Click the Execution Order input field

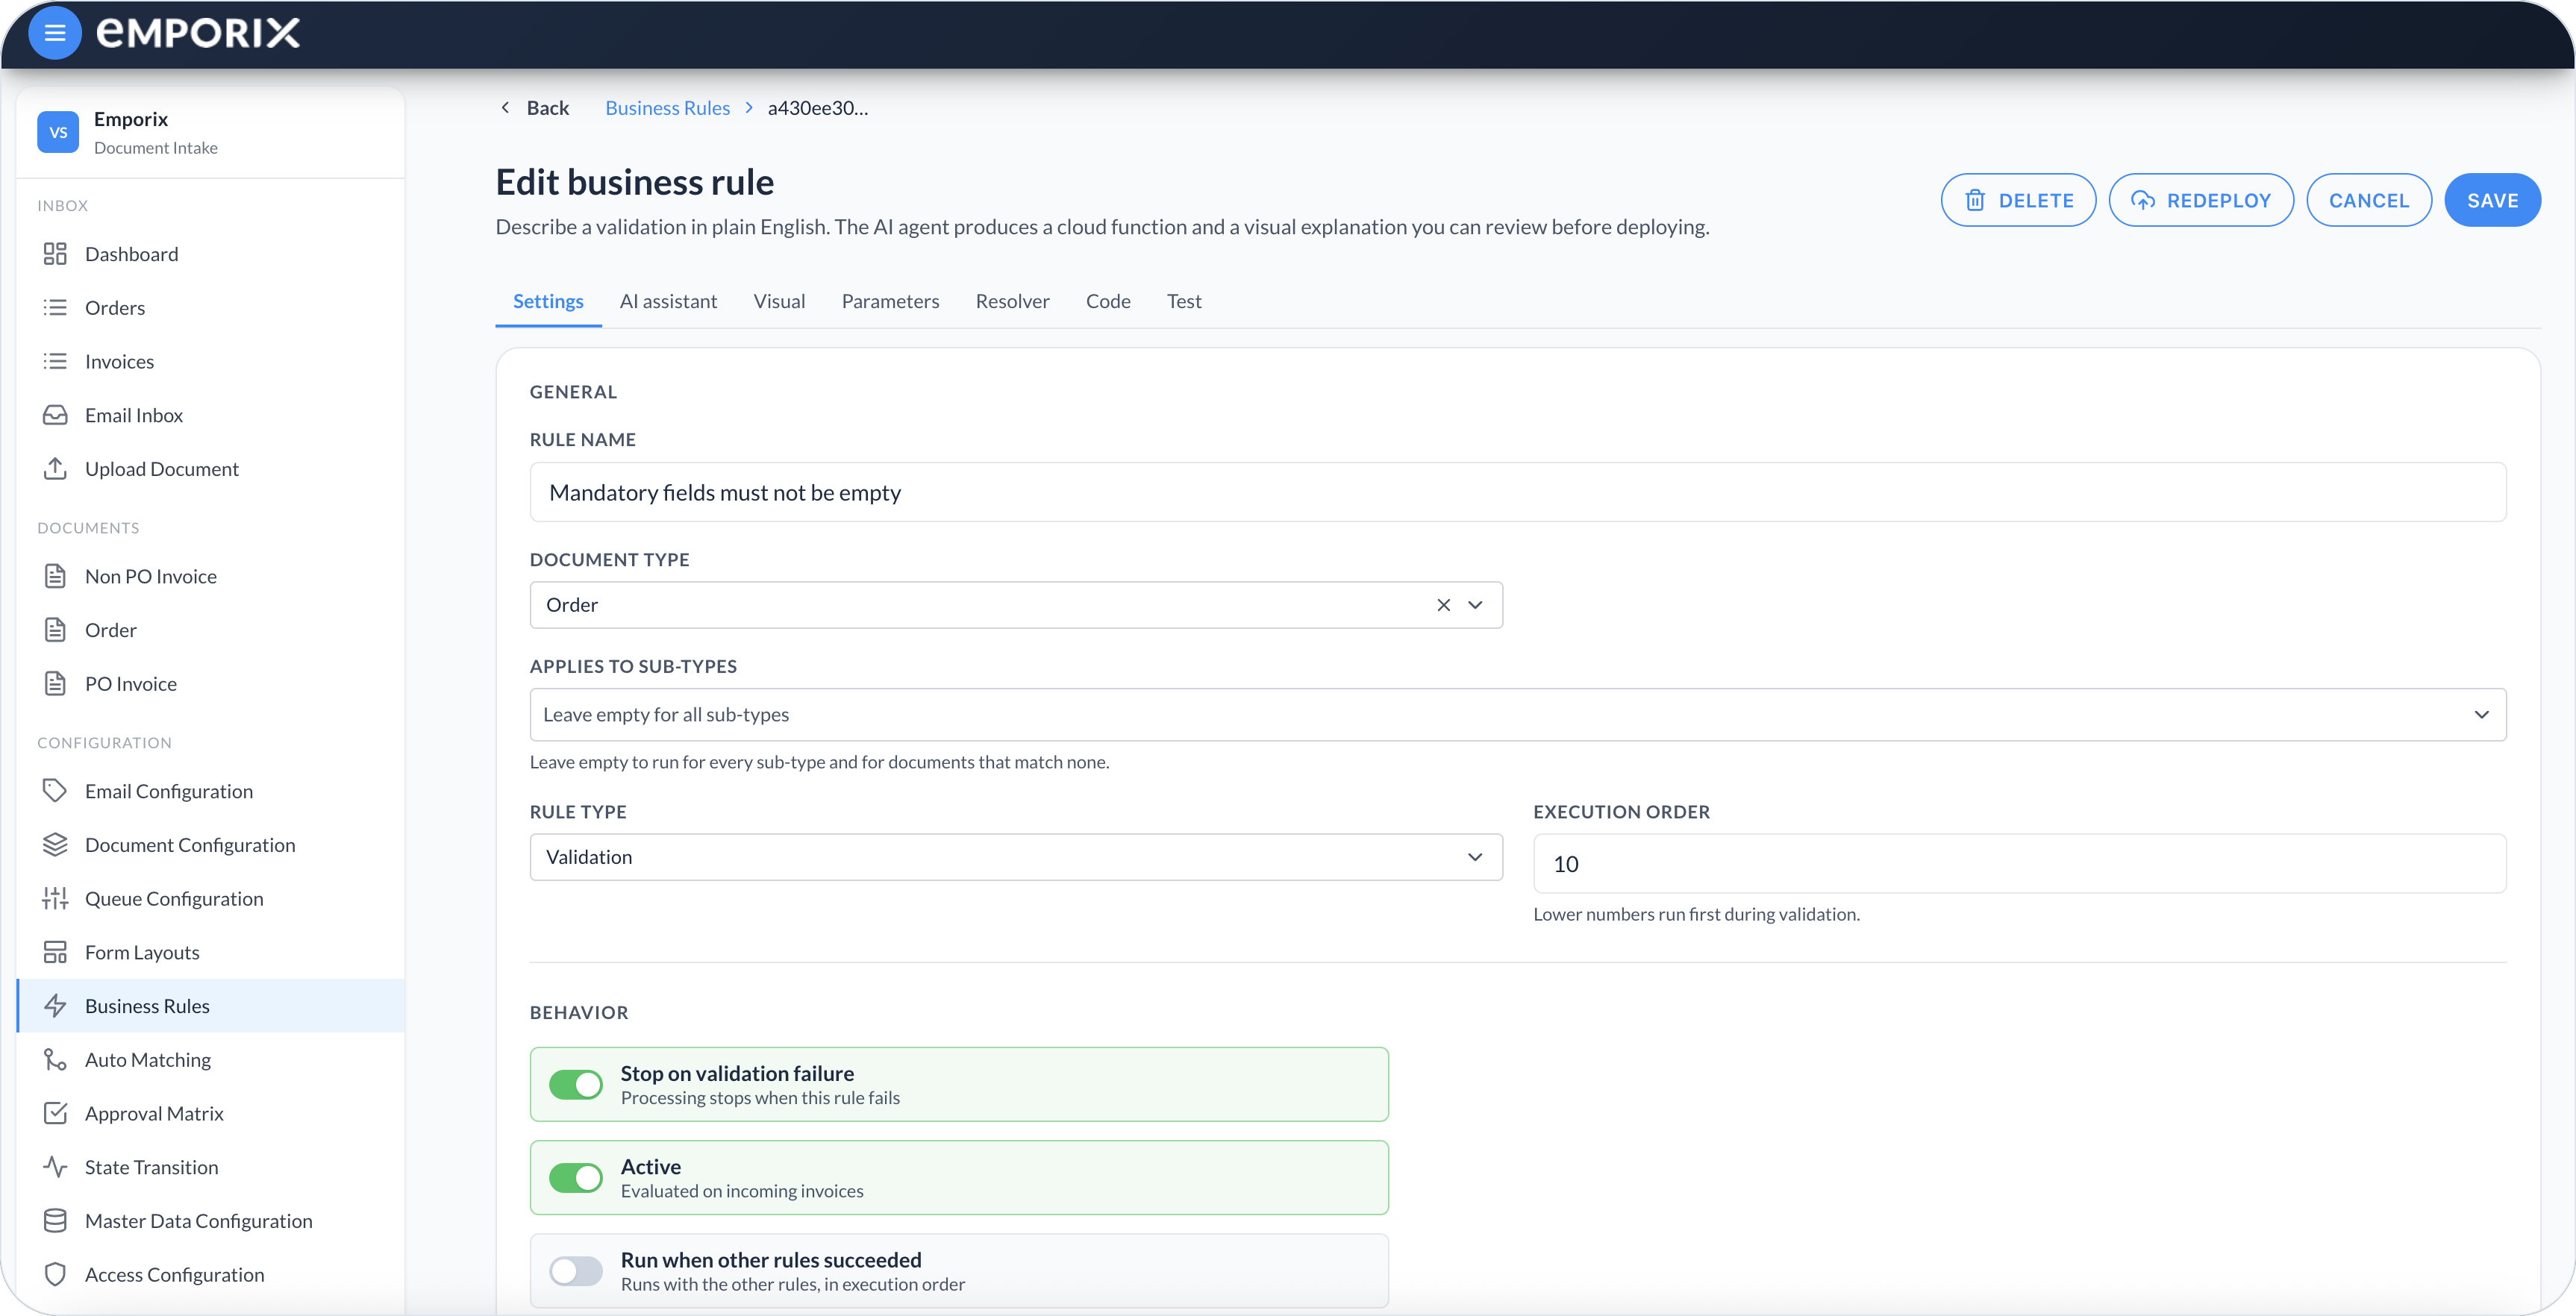point(2019,864)
